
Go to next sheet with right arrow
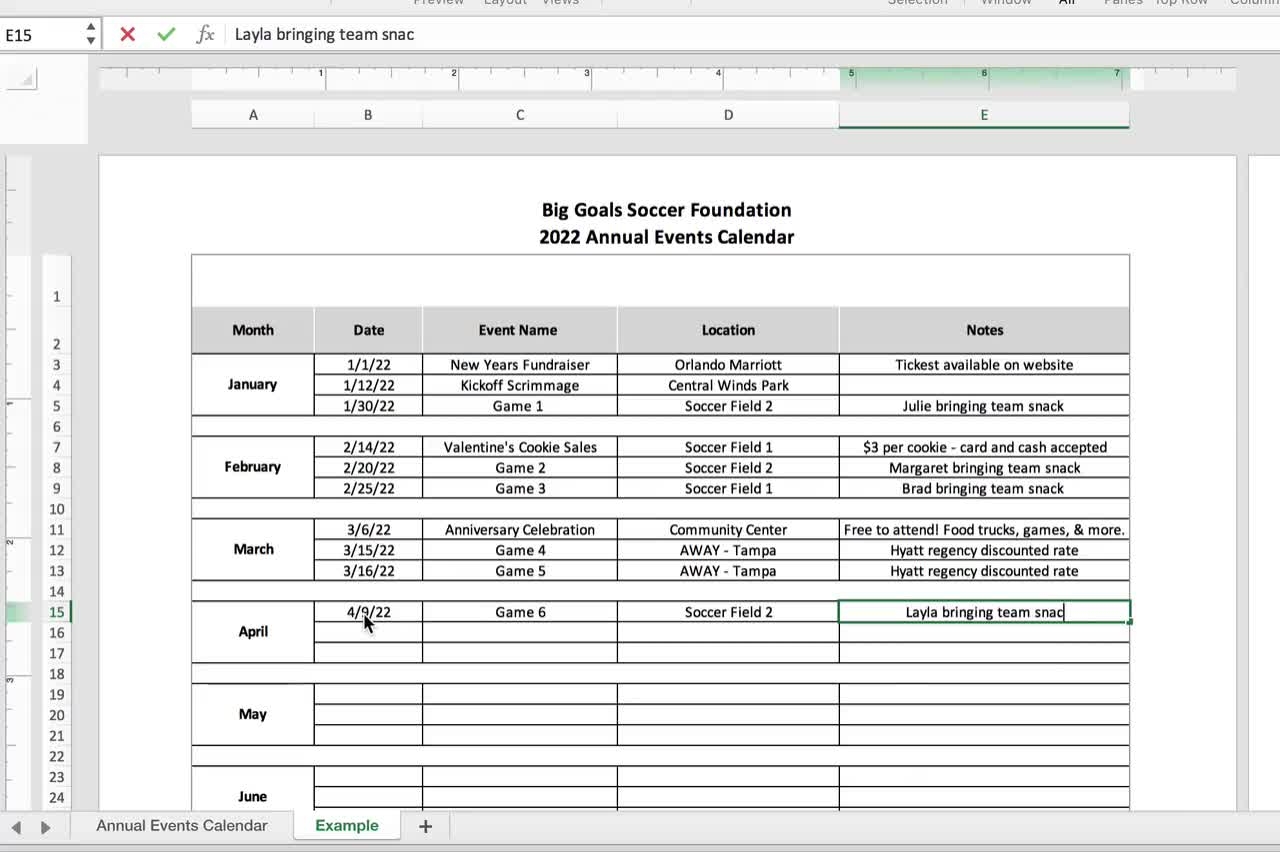tap(45, 827)
